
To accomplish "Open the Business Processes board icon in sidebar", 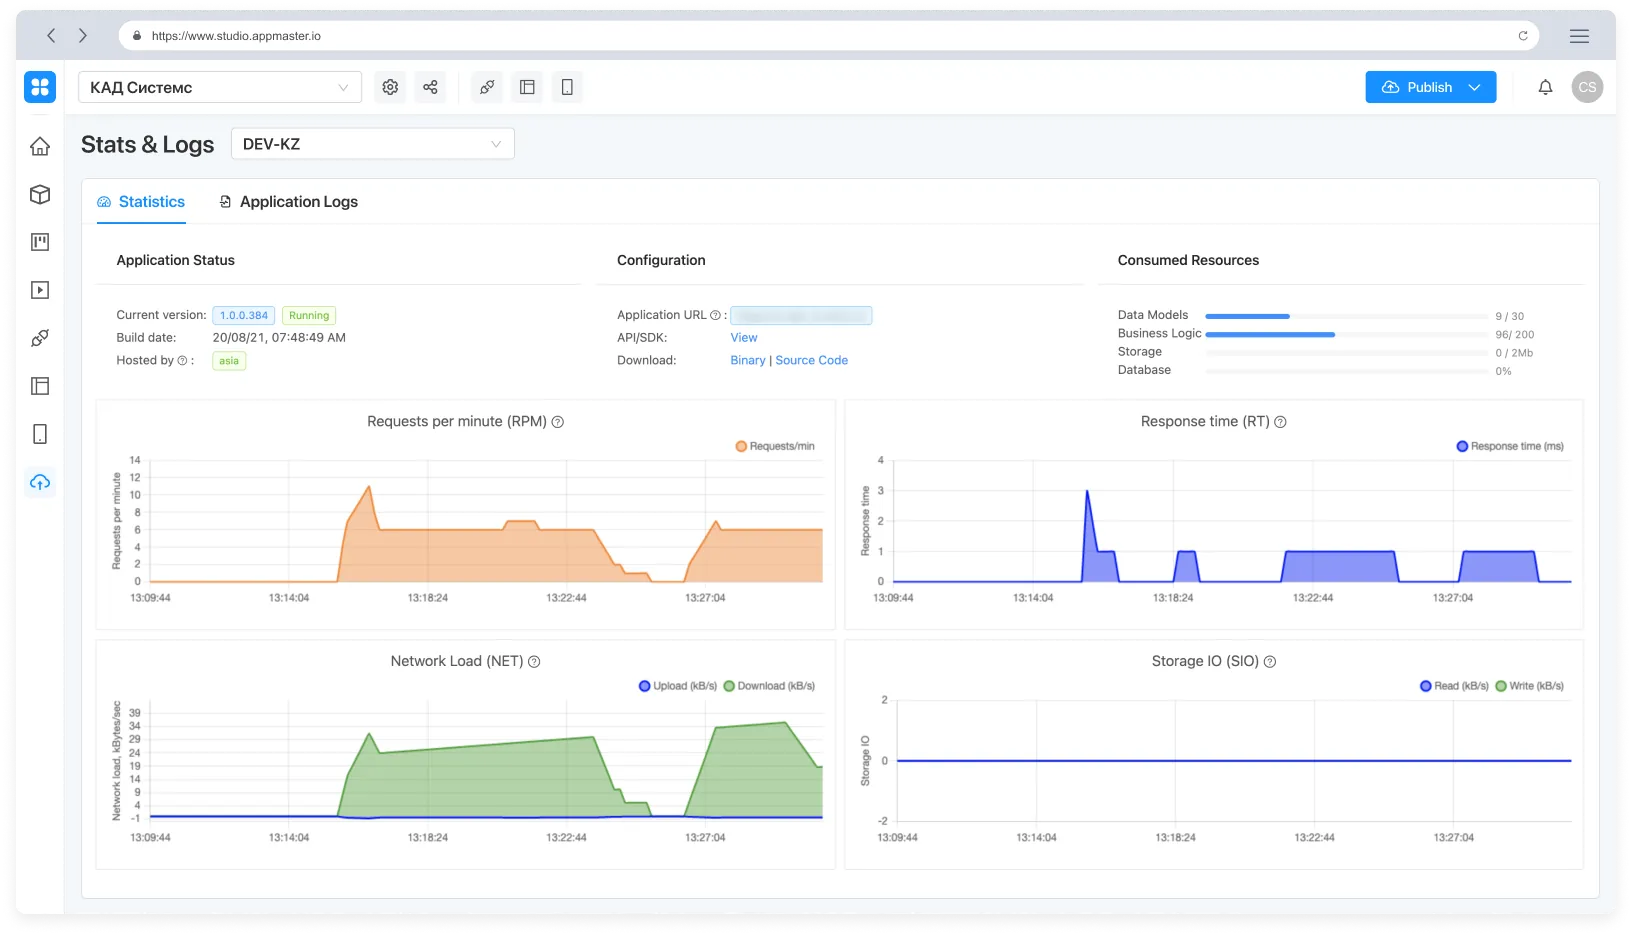I will [40, 241].
